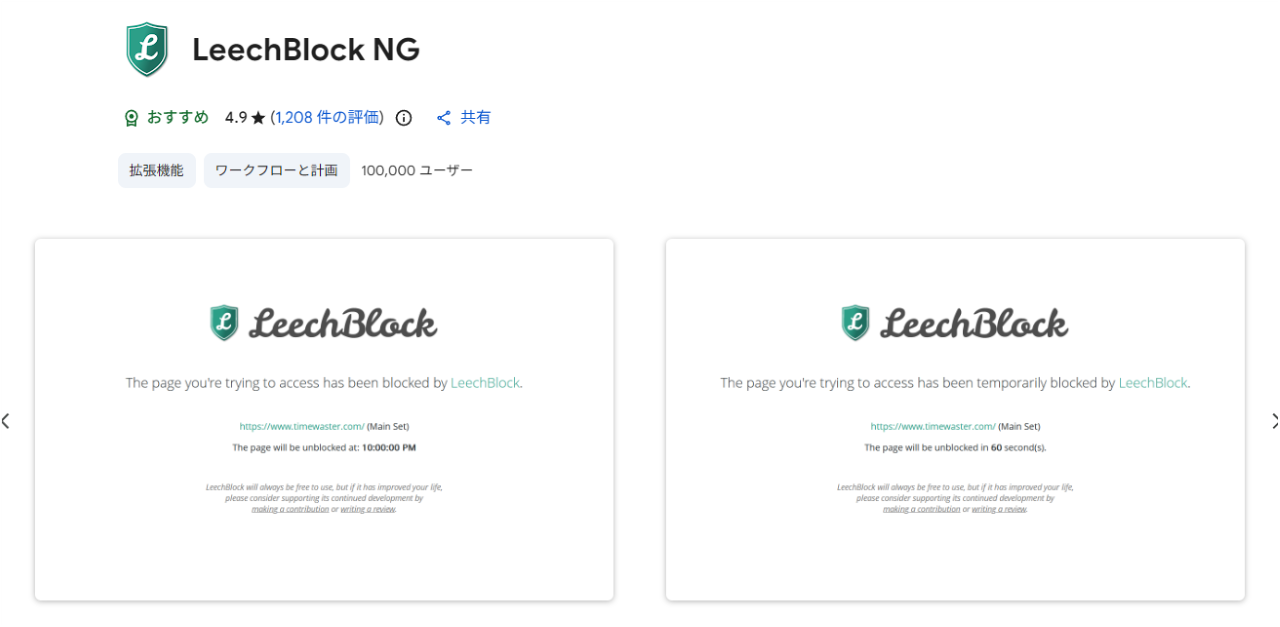Screen dimensions: 1280x627
Task: Click the timewaster.com link in first screenshot
Action: pyautogui.click(x=302, y=425)
